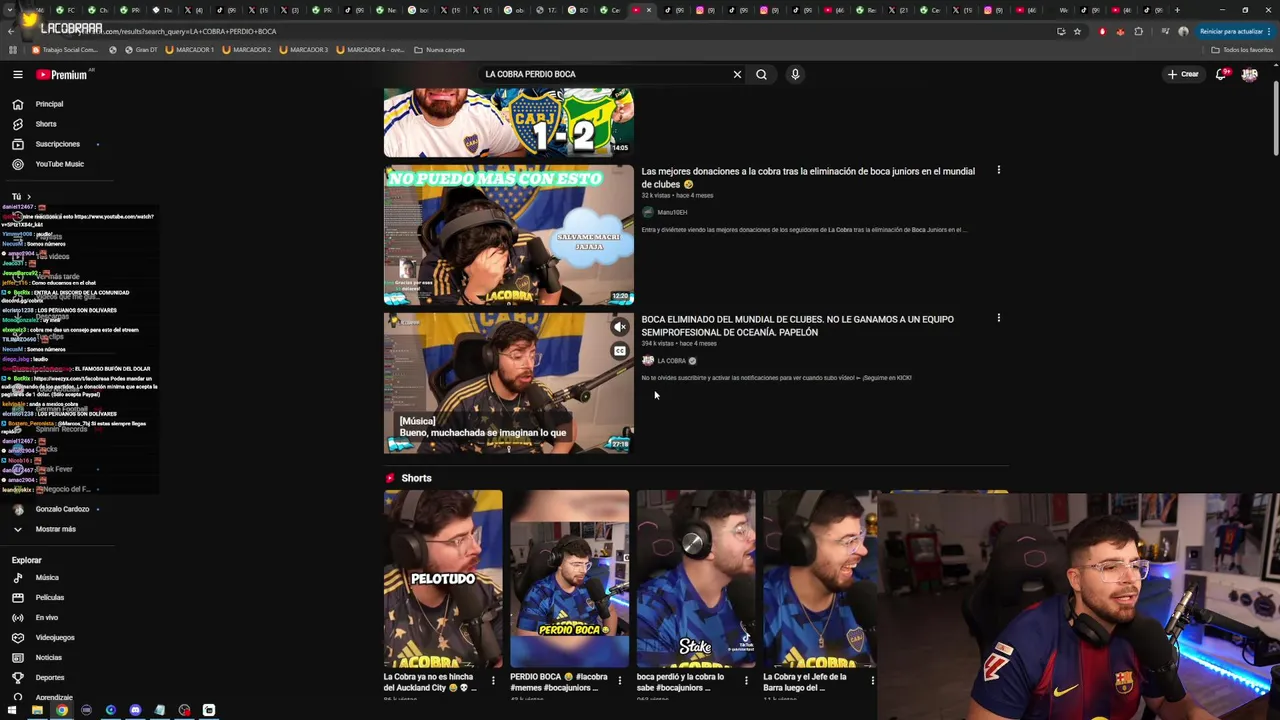The width and height of the screenshot is (1280, 720).
Task: Open the MARCADOR 1 bookmark
Action: click(x=190, y=49)
